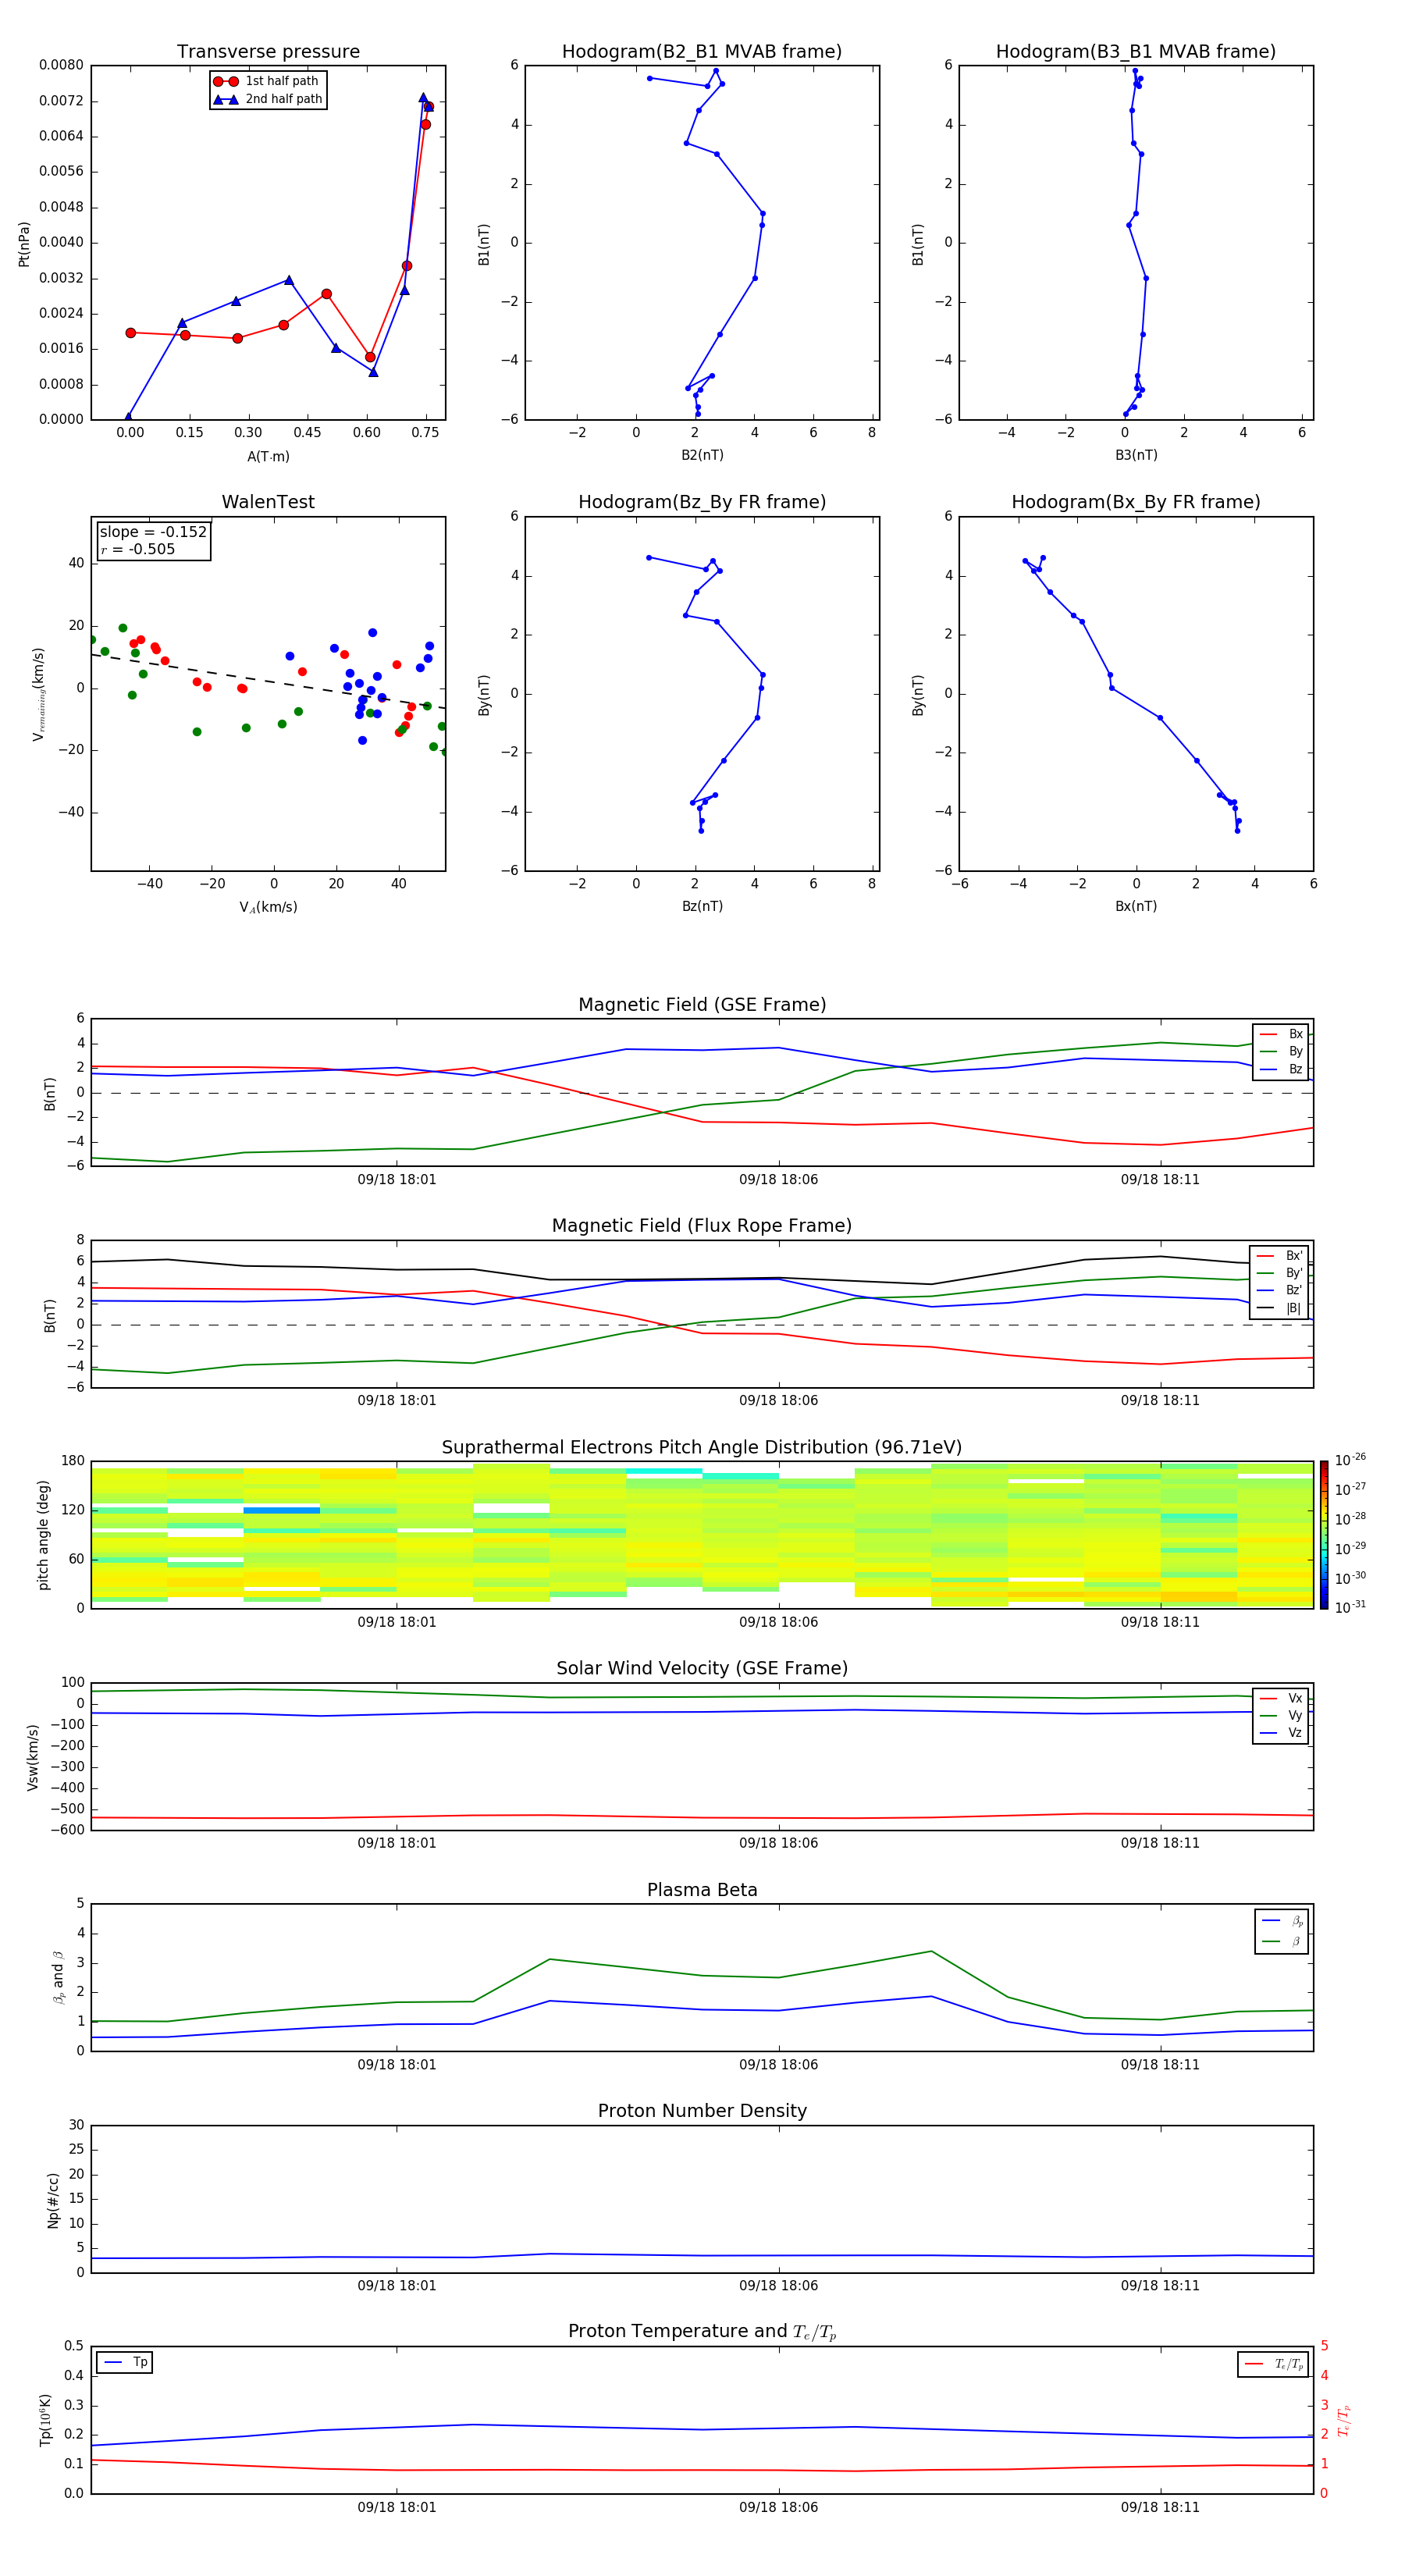Click the '10^-31' colorbar tick label

pyautogui.click(x=1350, y=1607)
